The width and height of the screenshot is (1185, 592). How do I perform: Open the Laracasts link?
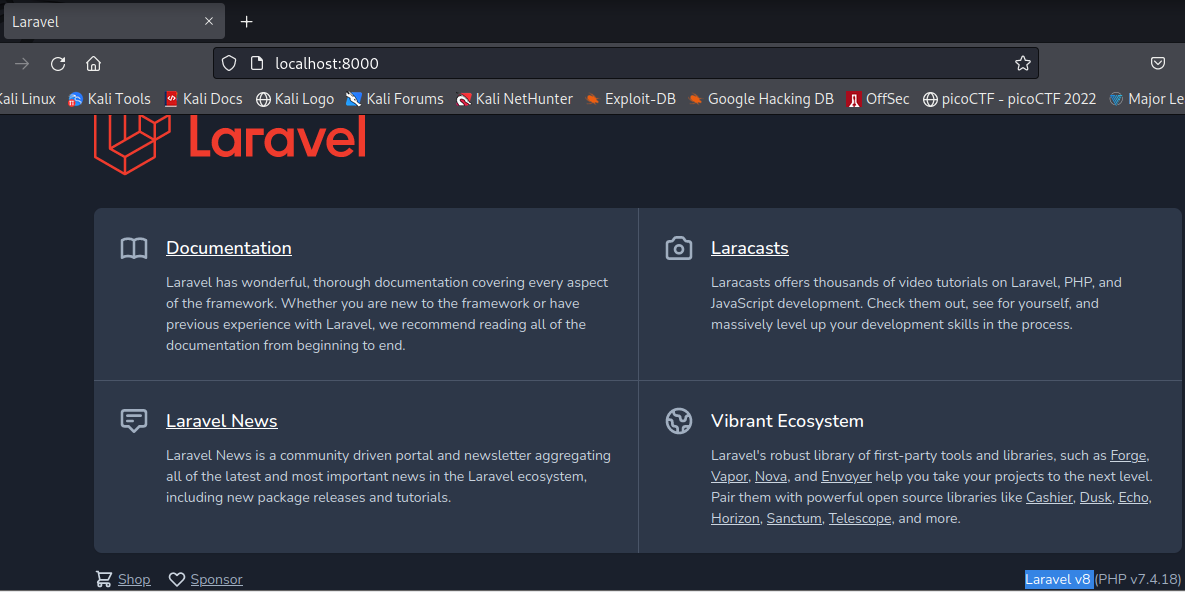point(750,248)
